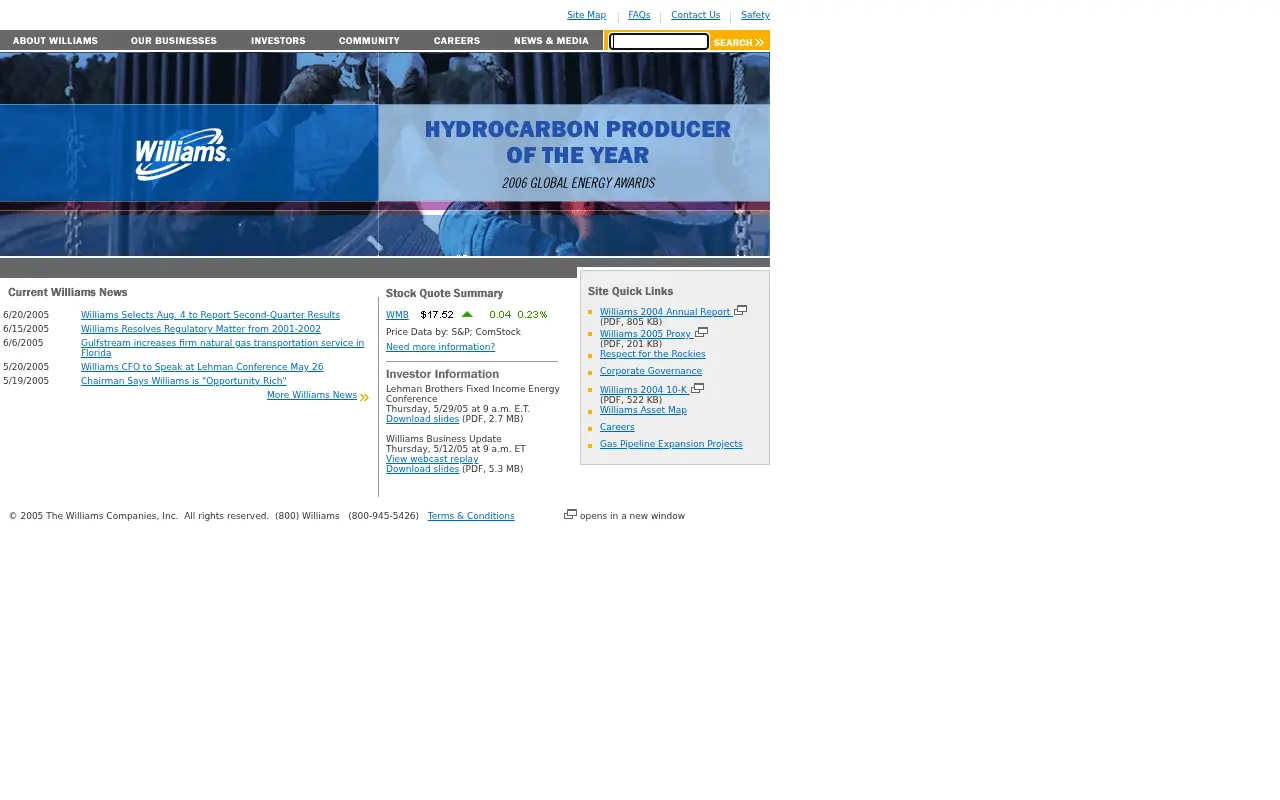Open the Contact Us link

[695, 15]
